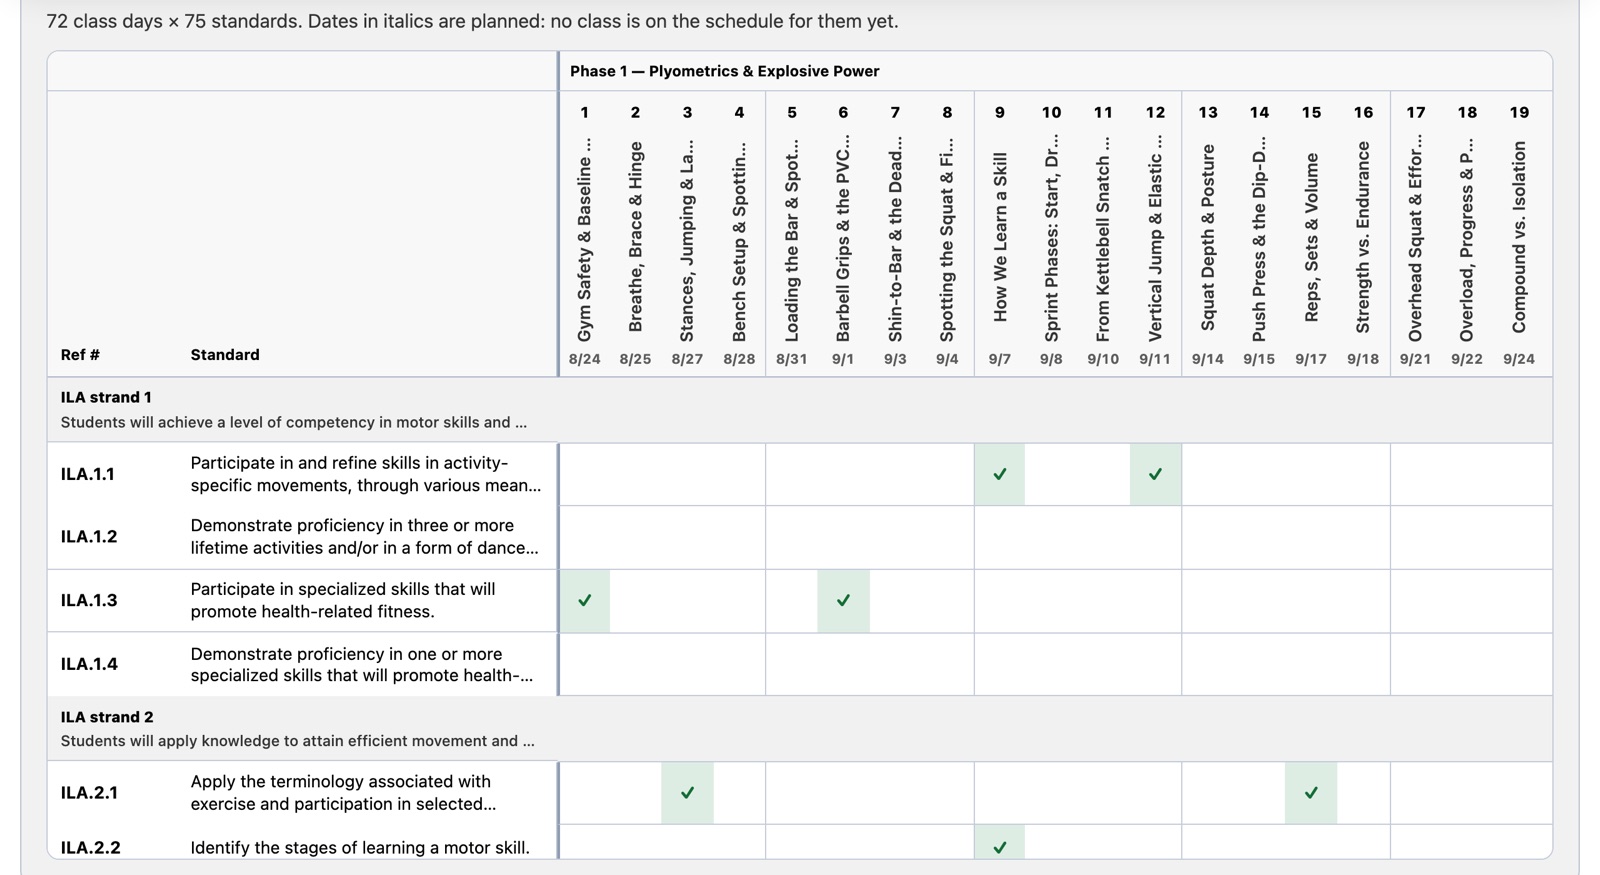Viewport: 1600px width, 875px height.
Task: Click the Standard column heading
Action: [225, 355]
